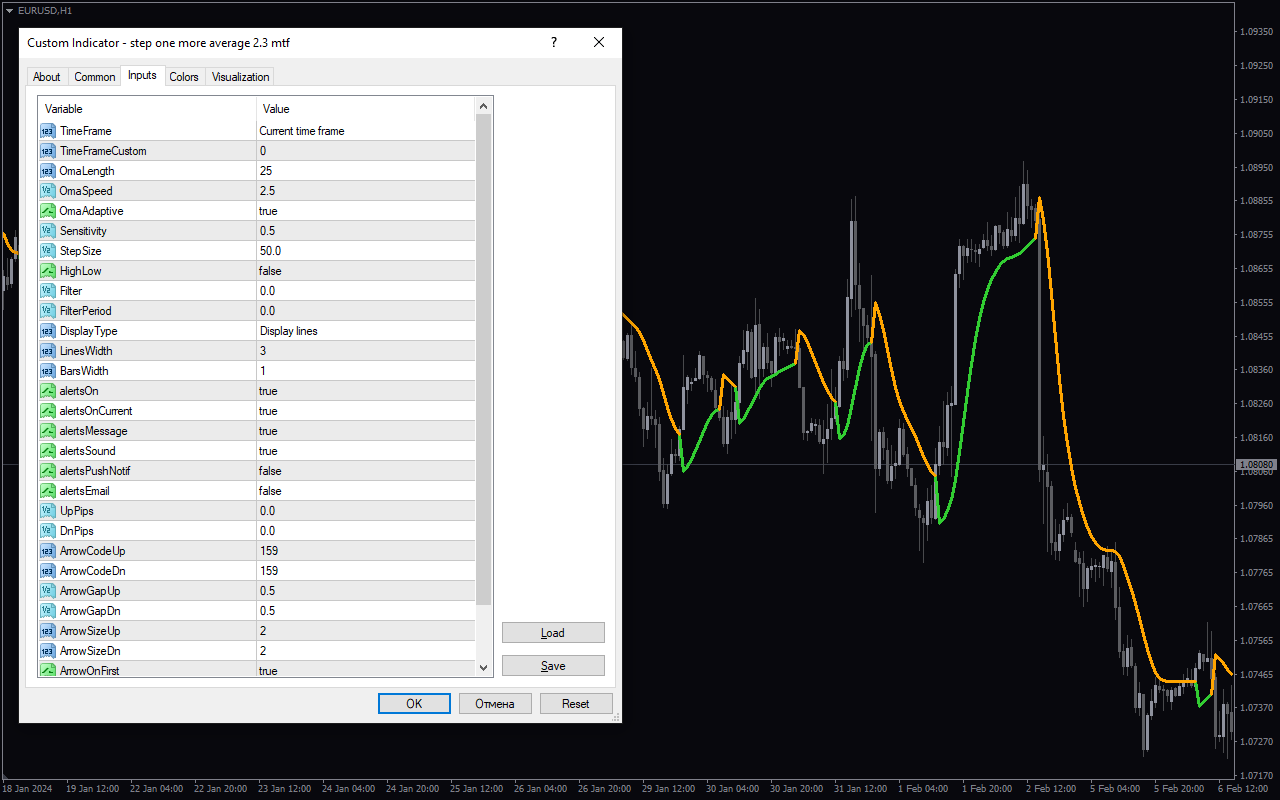Click the icon beside alertsMessage
1280x800 pixels.
(x=47, y=431)
